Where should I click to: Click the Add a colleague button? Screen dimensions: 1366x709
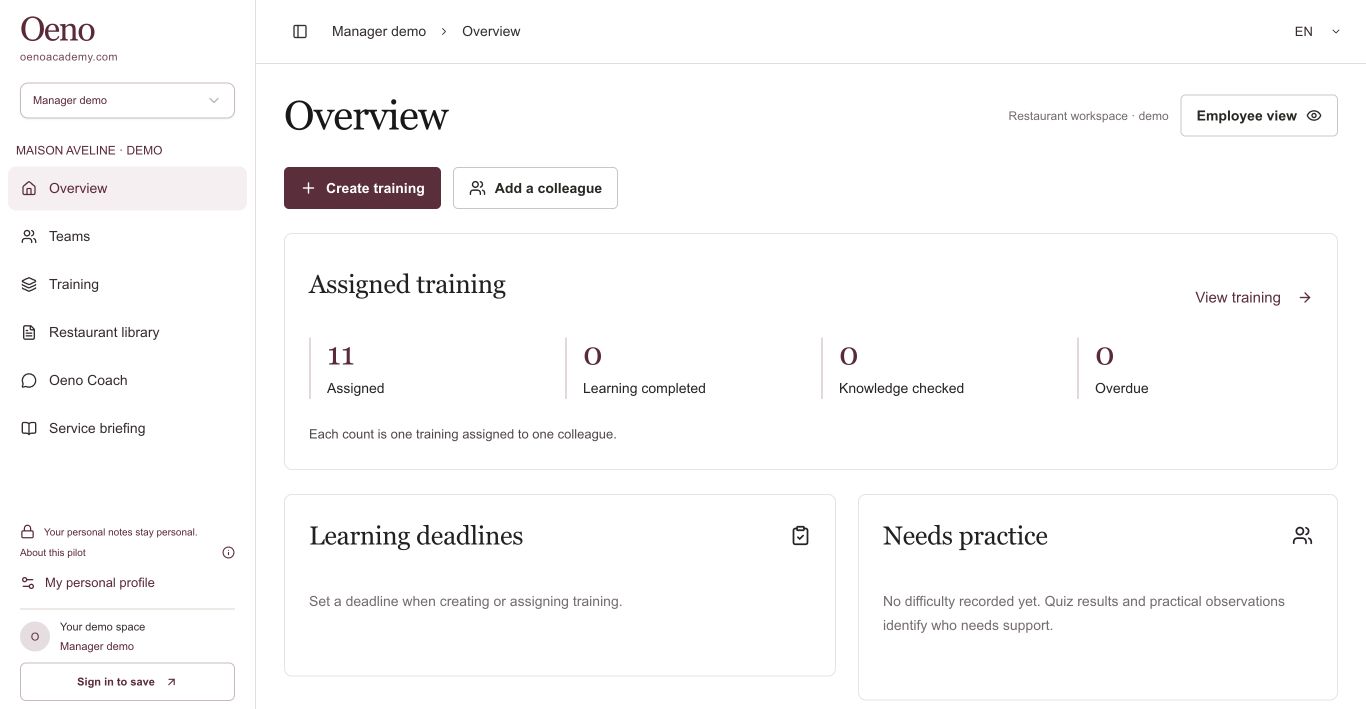[x=535, y=188]
